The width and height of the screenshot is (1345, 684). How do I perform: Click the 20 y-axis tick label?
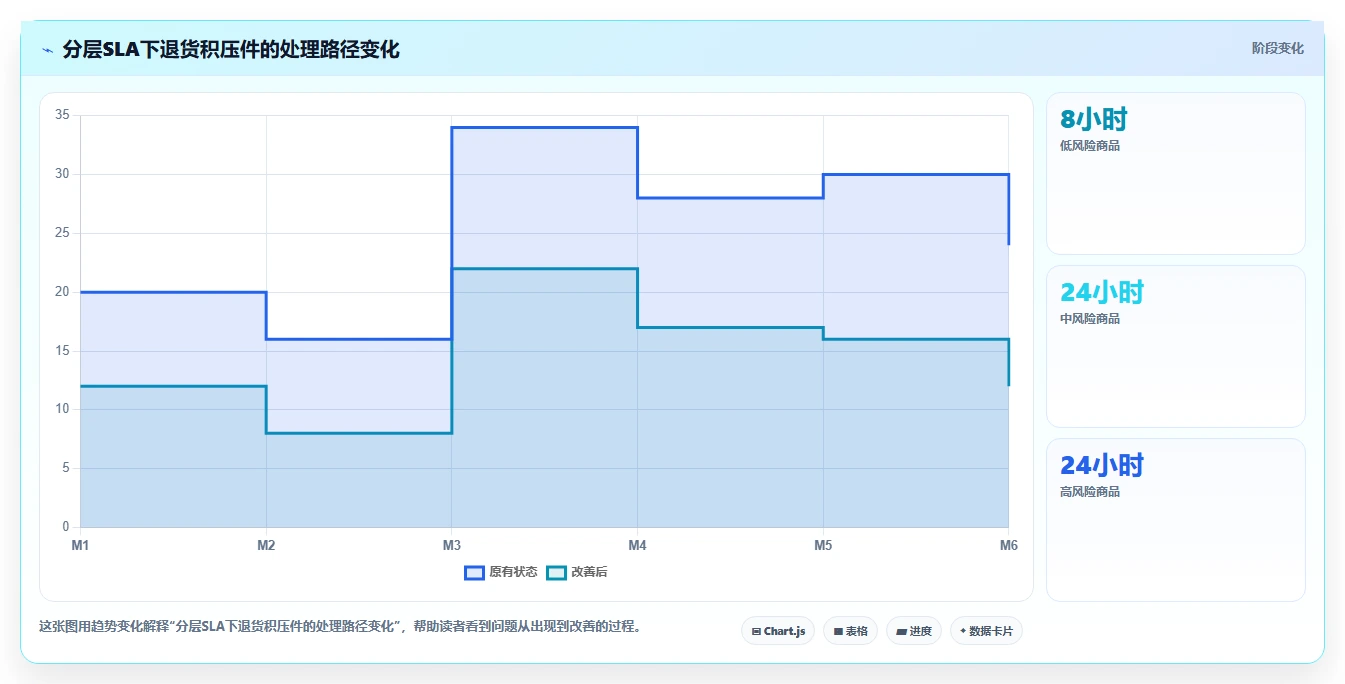pyautogui.click(x=62, y=292)
